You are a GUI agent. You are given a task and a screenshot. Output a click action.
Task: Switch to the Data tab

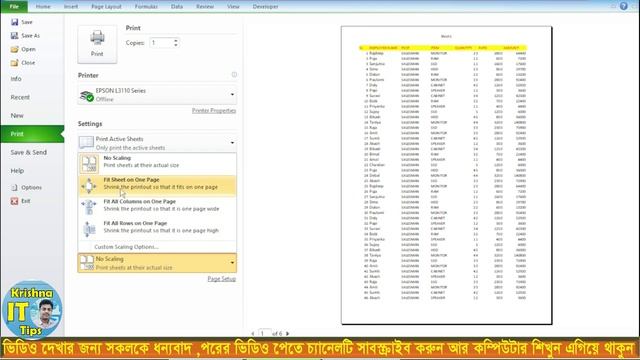tap(177, 7)
